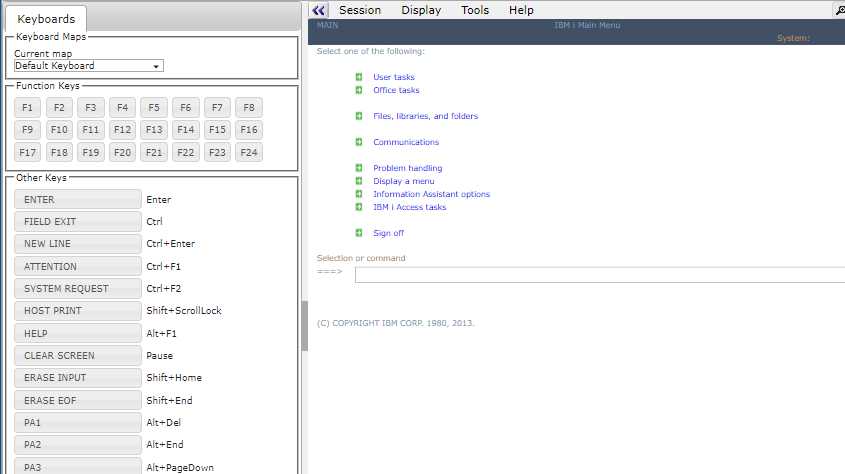Click the green arrow icon beside Office tasks
Image resolution: width=845 pixels, height=474 pixels.
tap(359, 90)
